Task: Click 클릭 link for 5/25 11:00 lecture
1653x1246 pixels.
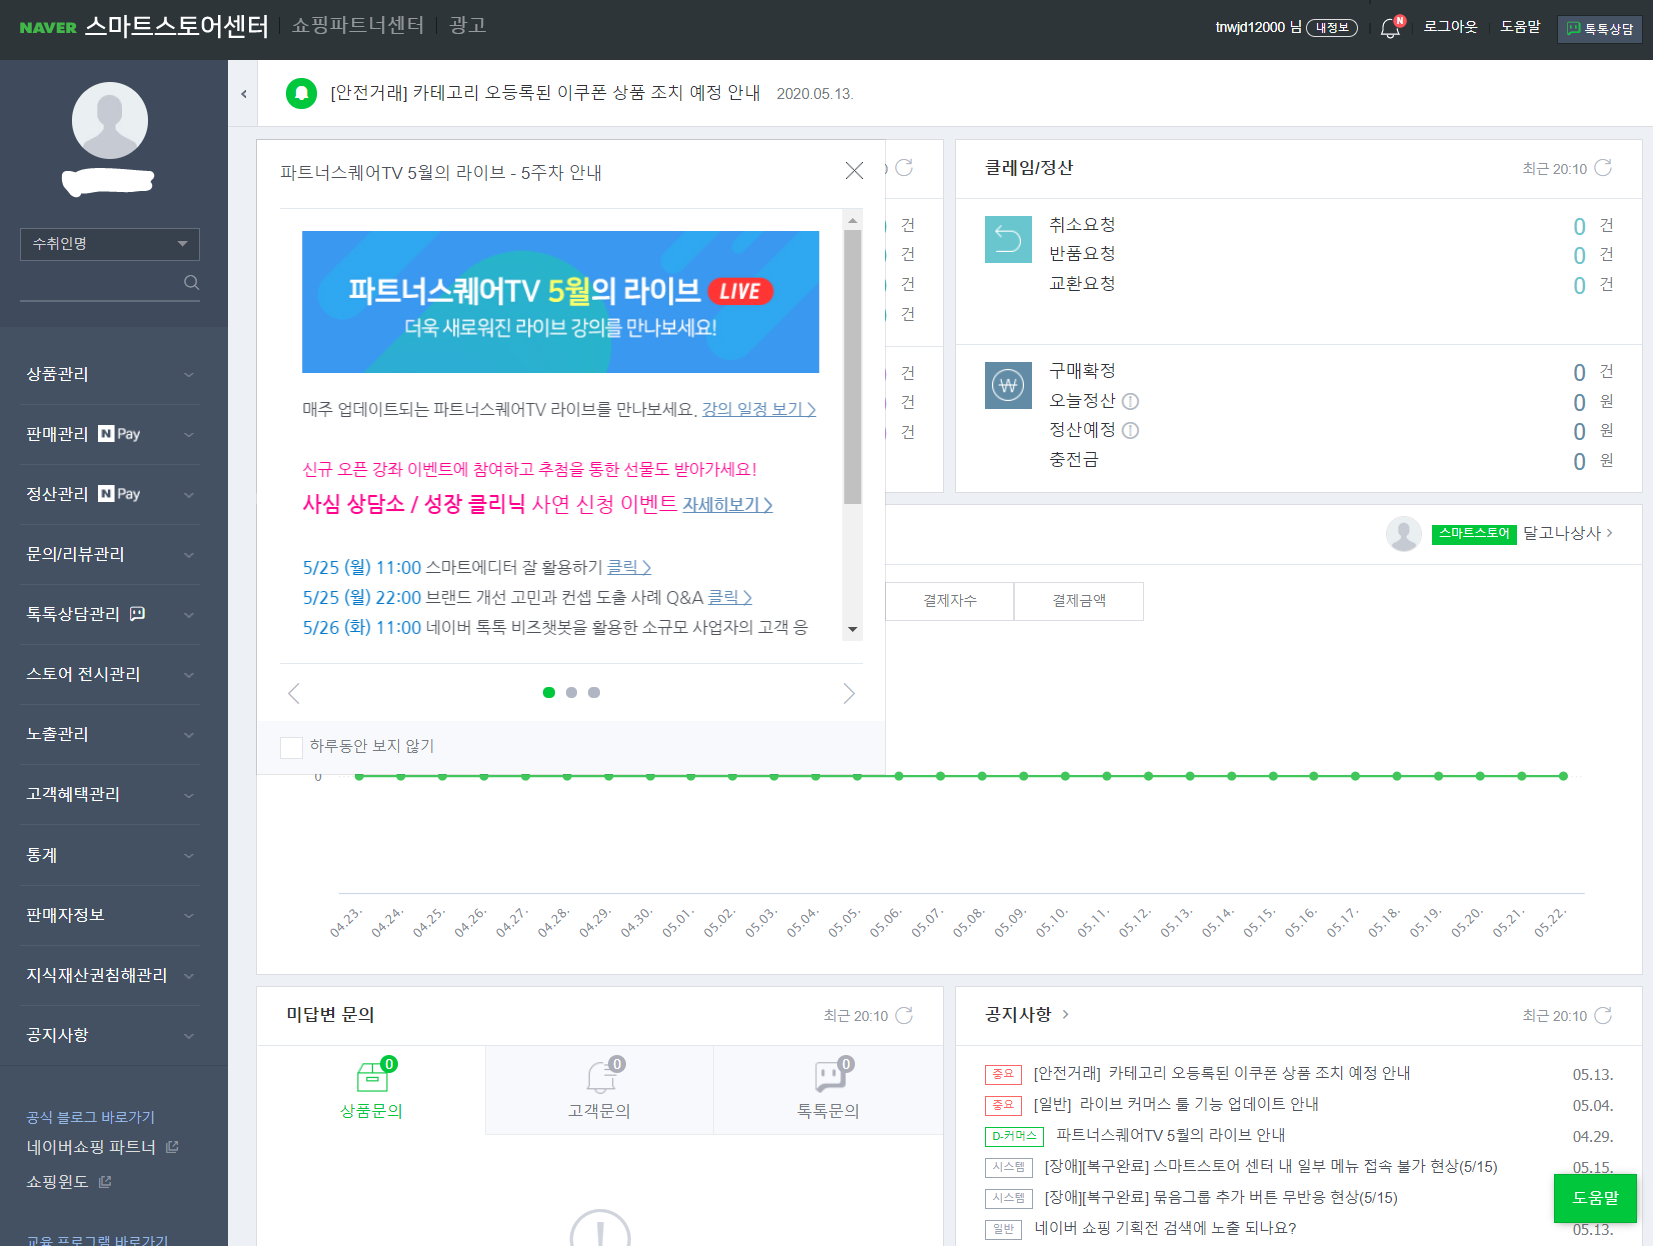Action: (x=629, y=567)
